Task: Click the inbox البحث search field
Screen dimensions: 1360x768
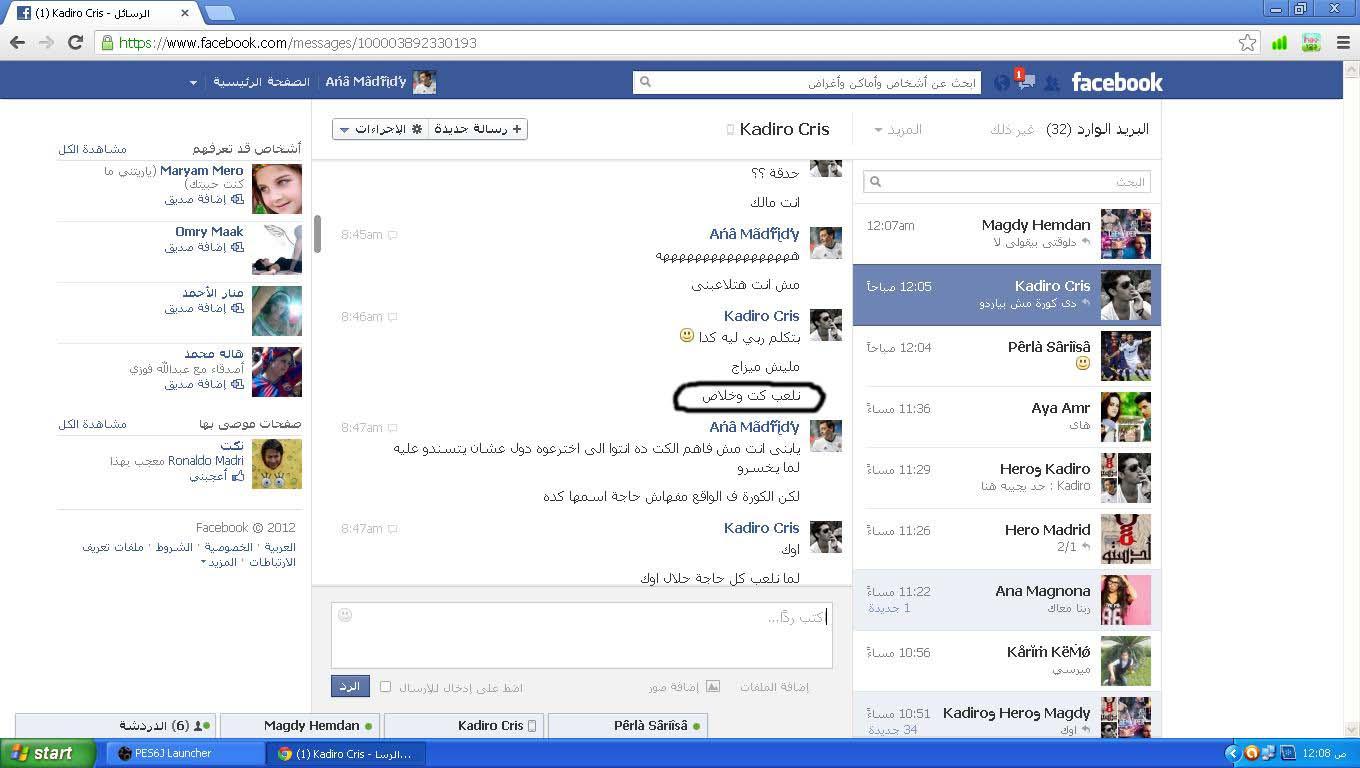Action: pos(1007,182)
